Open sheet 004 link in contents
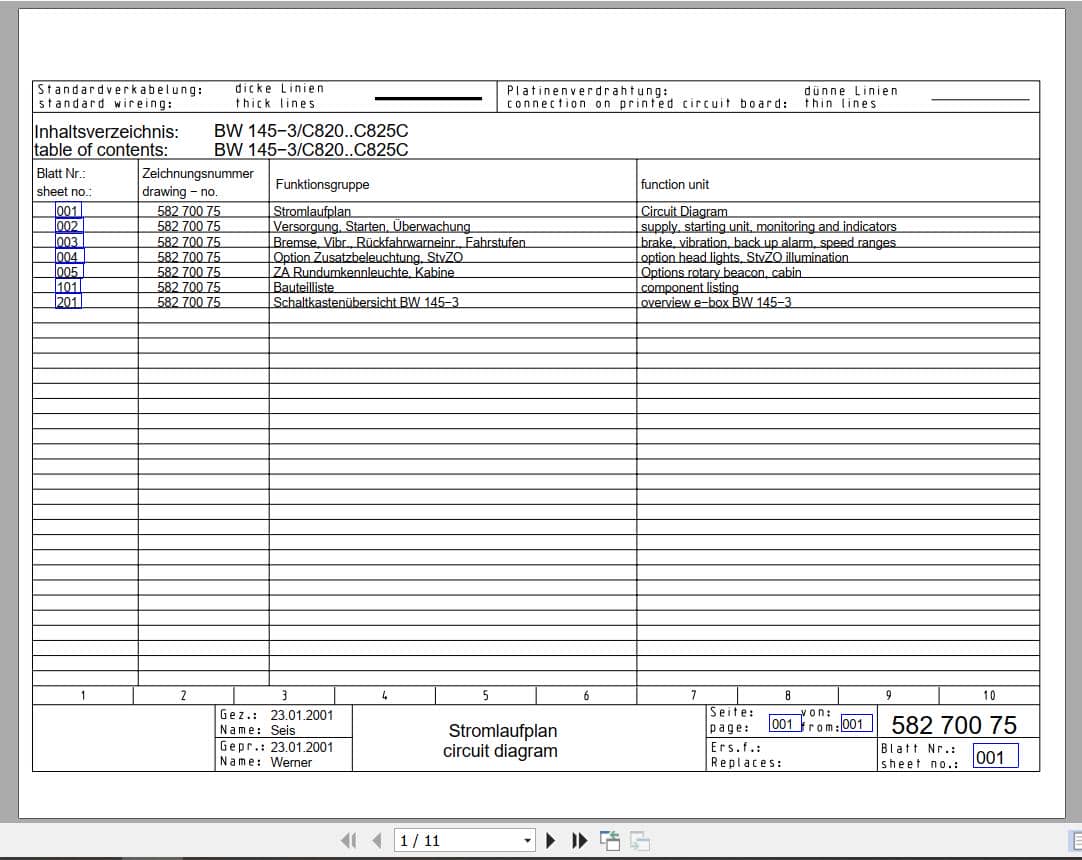 pyautogui.click(x=69, y=257)
